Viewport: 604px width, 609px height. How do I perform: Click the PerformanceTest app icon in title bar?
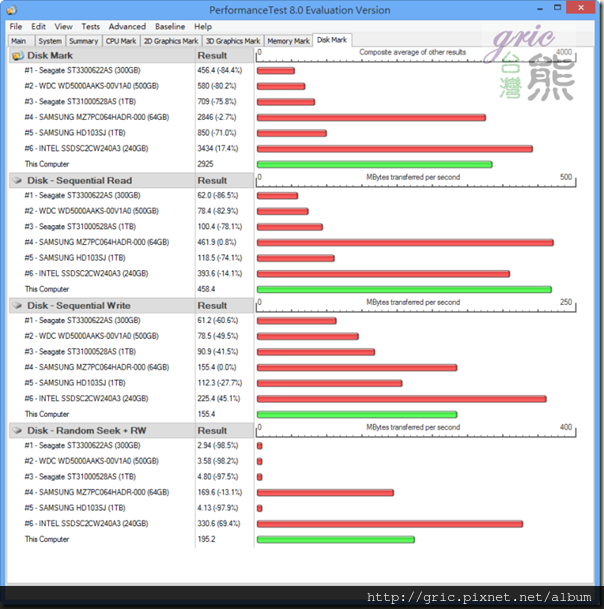tap(12, 10)
